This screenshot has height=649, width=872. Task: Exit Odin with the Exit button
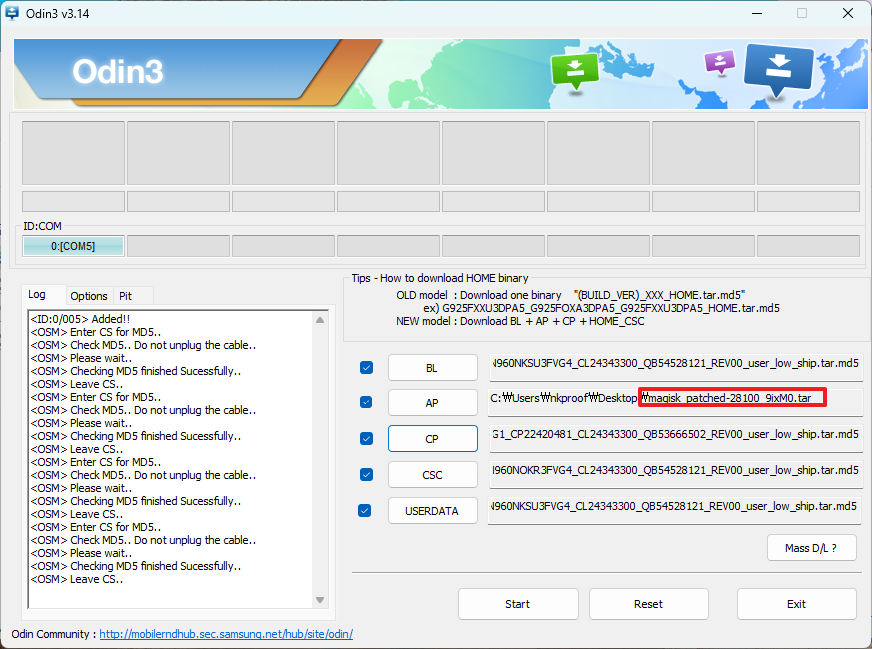tap(796, 604)
